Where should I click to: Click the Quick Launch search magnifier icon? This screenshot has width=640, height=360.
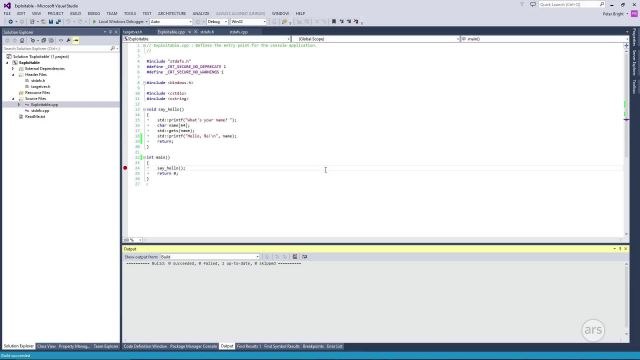[x=602, y=4]
